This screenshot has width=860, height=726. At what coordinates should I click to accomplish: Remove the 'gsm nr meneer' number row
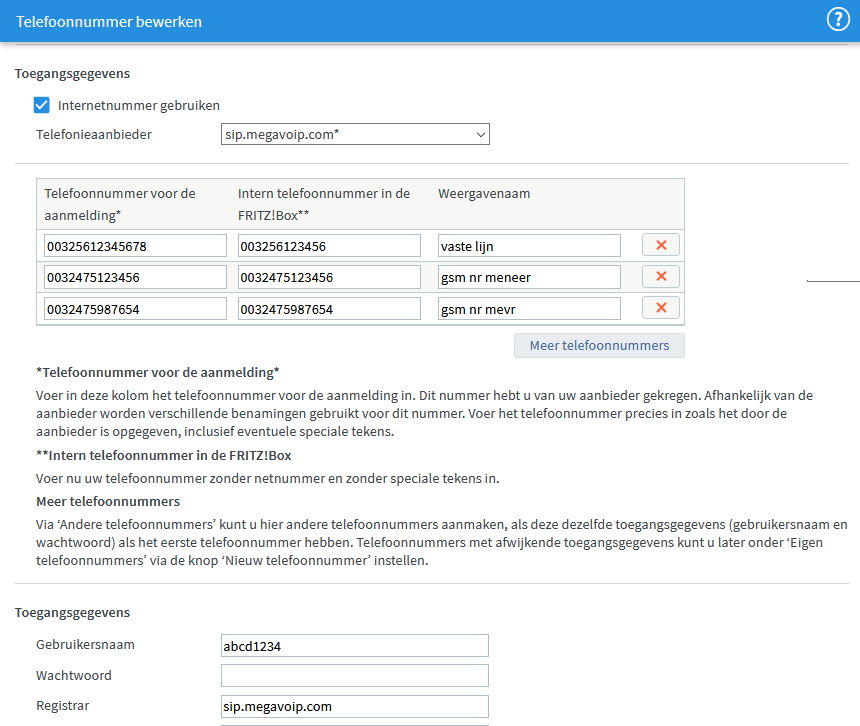click(660, 277)
